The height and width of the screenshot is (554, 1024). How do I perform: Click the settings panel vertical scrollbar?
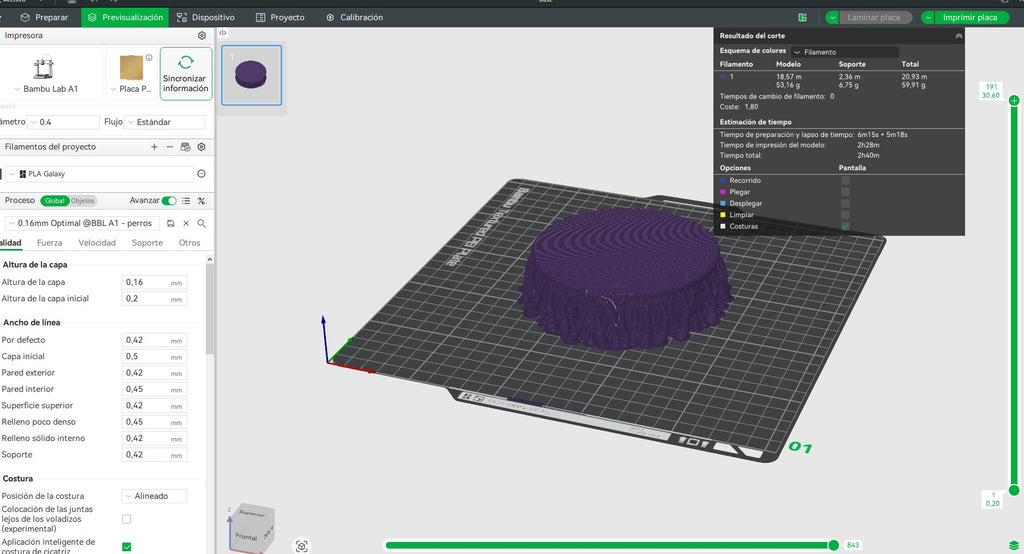tap(210, 307)
